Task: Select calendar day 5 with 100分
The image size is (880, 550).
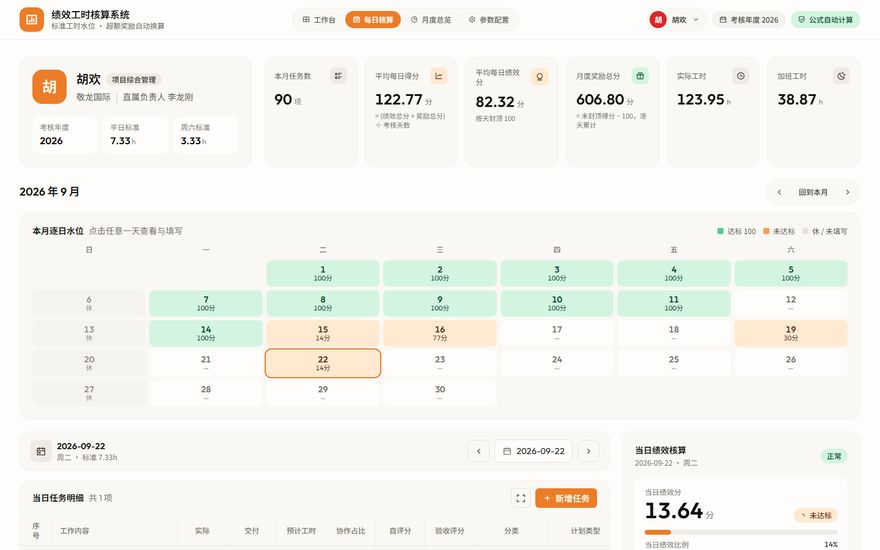Action: 791,273
